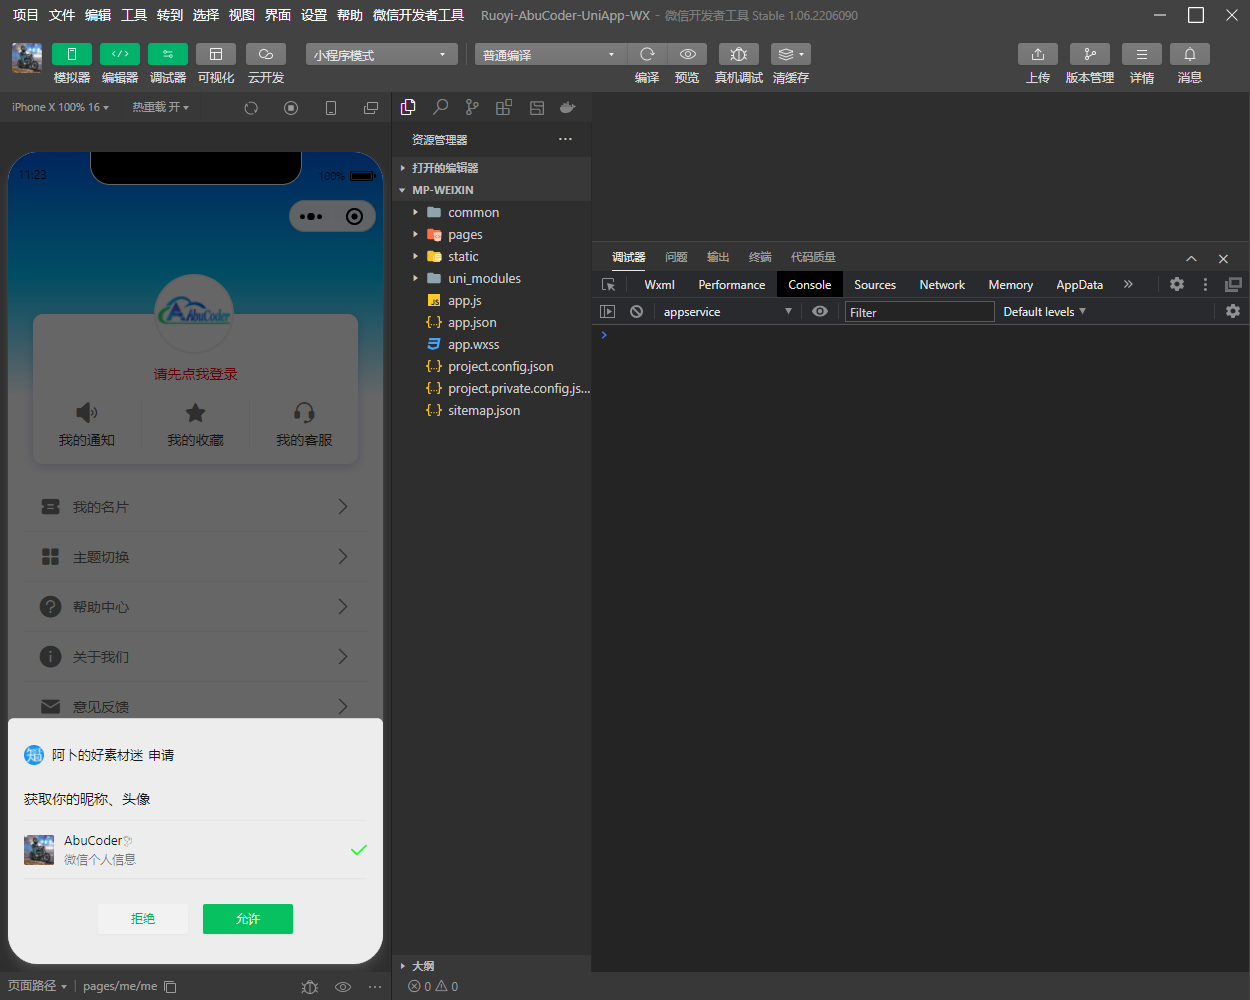
Task: Select the AbuCoder WeChat profile
Action: pos(196,850)
